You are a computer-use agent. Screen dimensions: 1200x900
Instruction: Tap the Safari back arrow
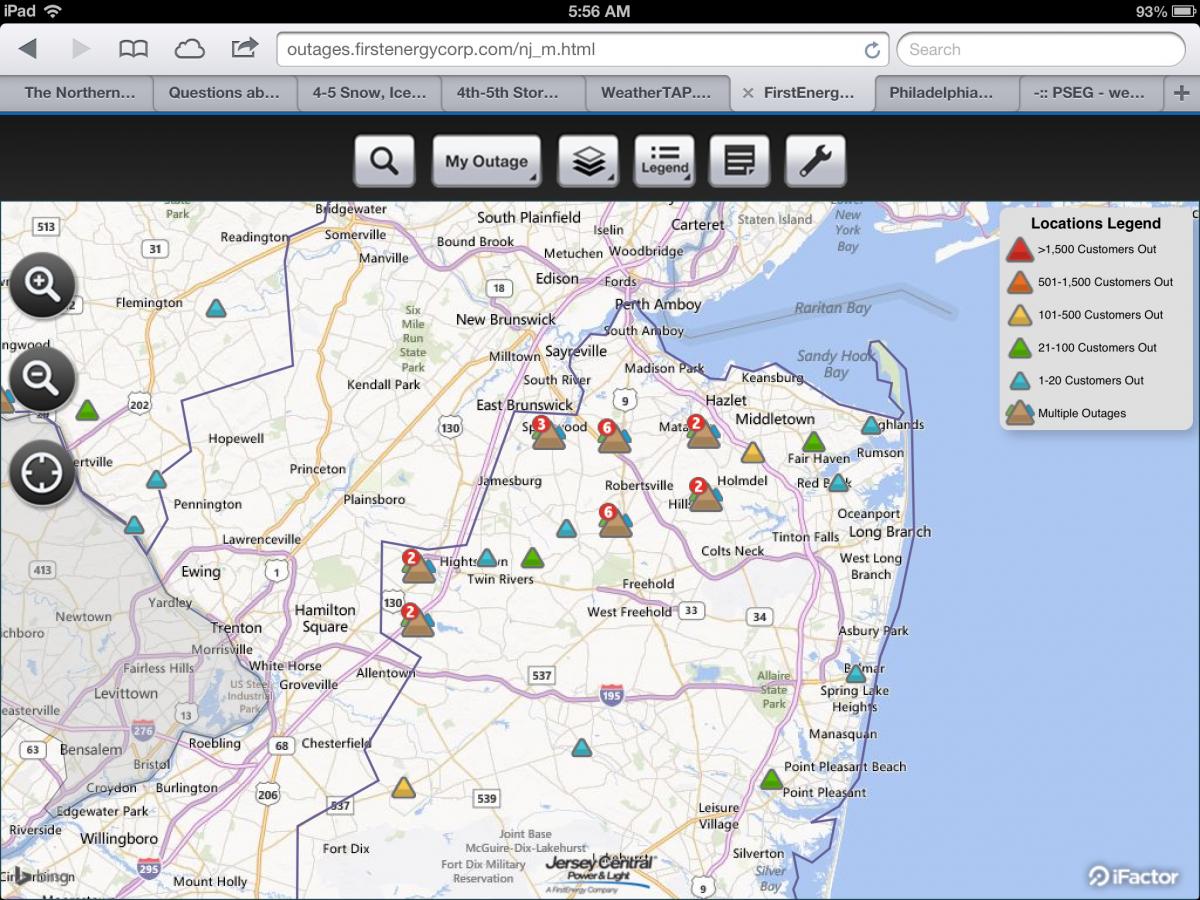coord(28,49)
